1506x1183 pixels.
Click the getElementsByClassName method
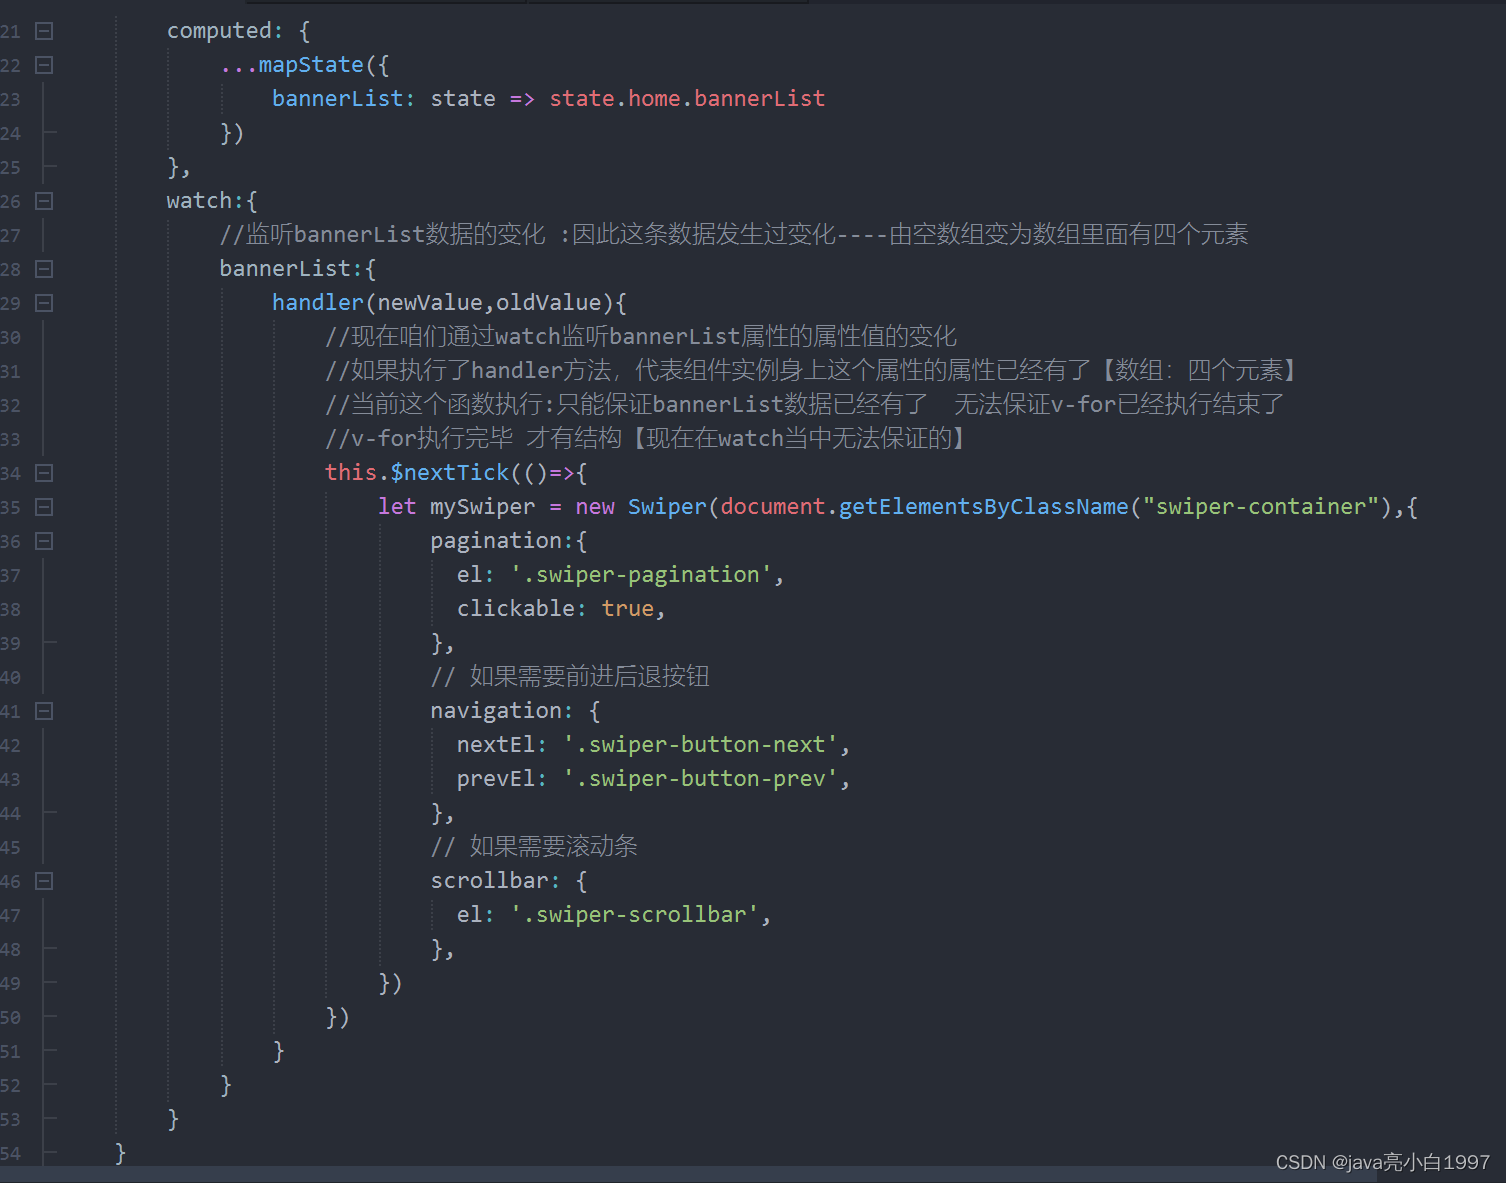pyautogui.click(x=984, y=507)
